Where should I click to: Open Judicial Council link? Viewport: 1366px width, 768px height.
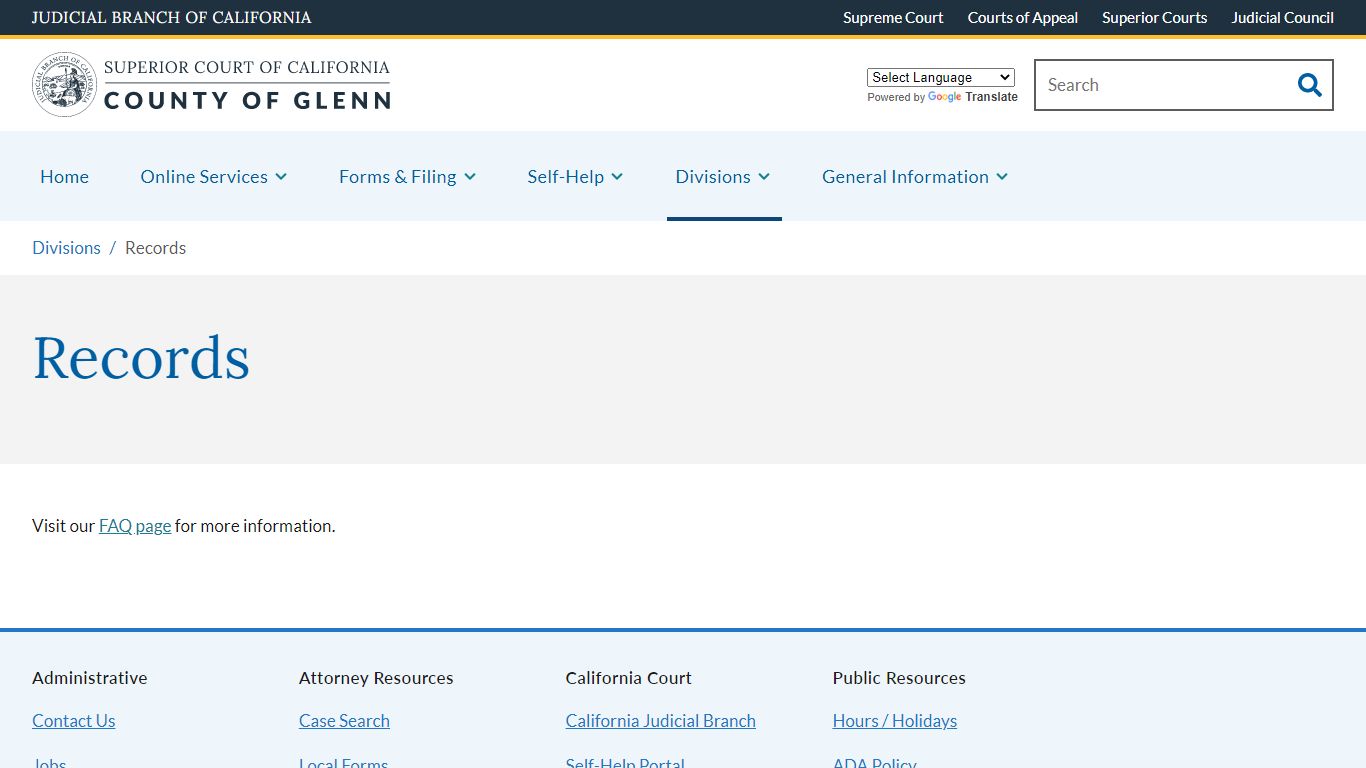tap(1282, 18)
